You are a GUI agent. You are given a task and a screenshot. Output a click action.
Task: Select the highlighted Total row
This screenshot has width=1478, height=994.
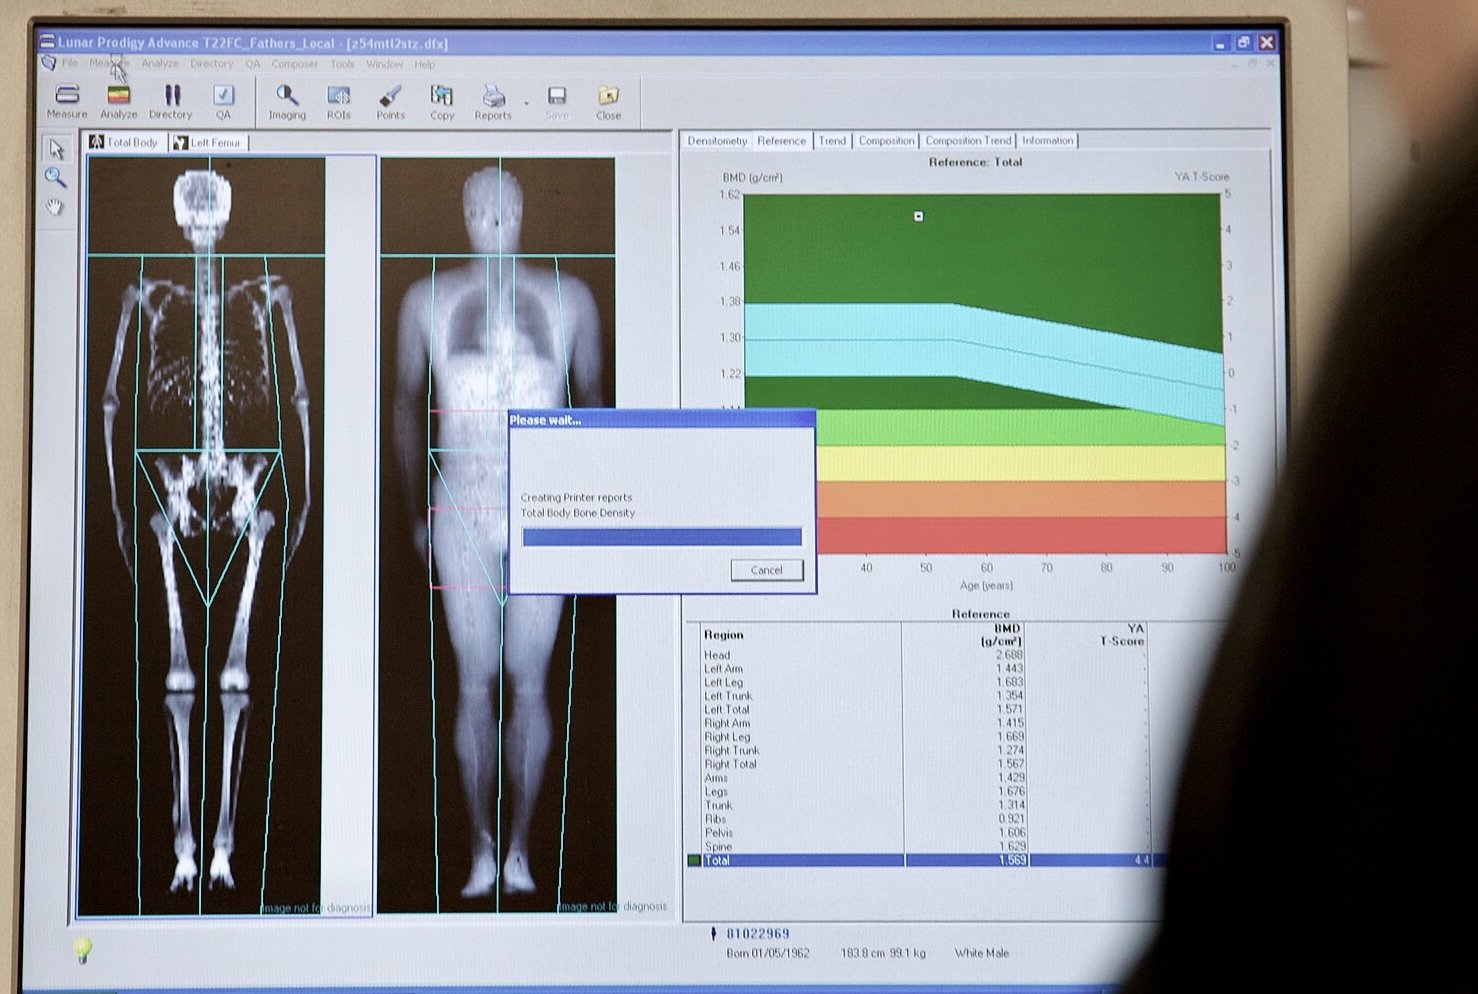coord(925,860)
